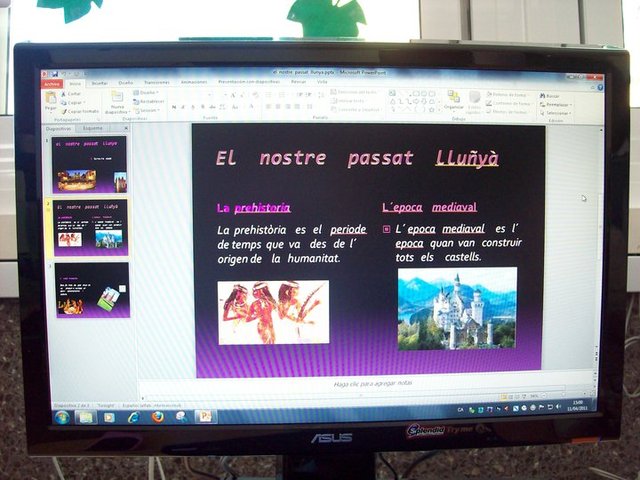The image size is (640, 480).
Task: Click the zoom slider in status bar
Action: [x=563, y=395]
